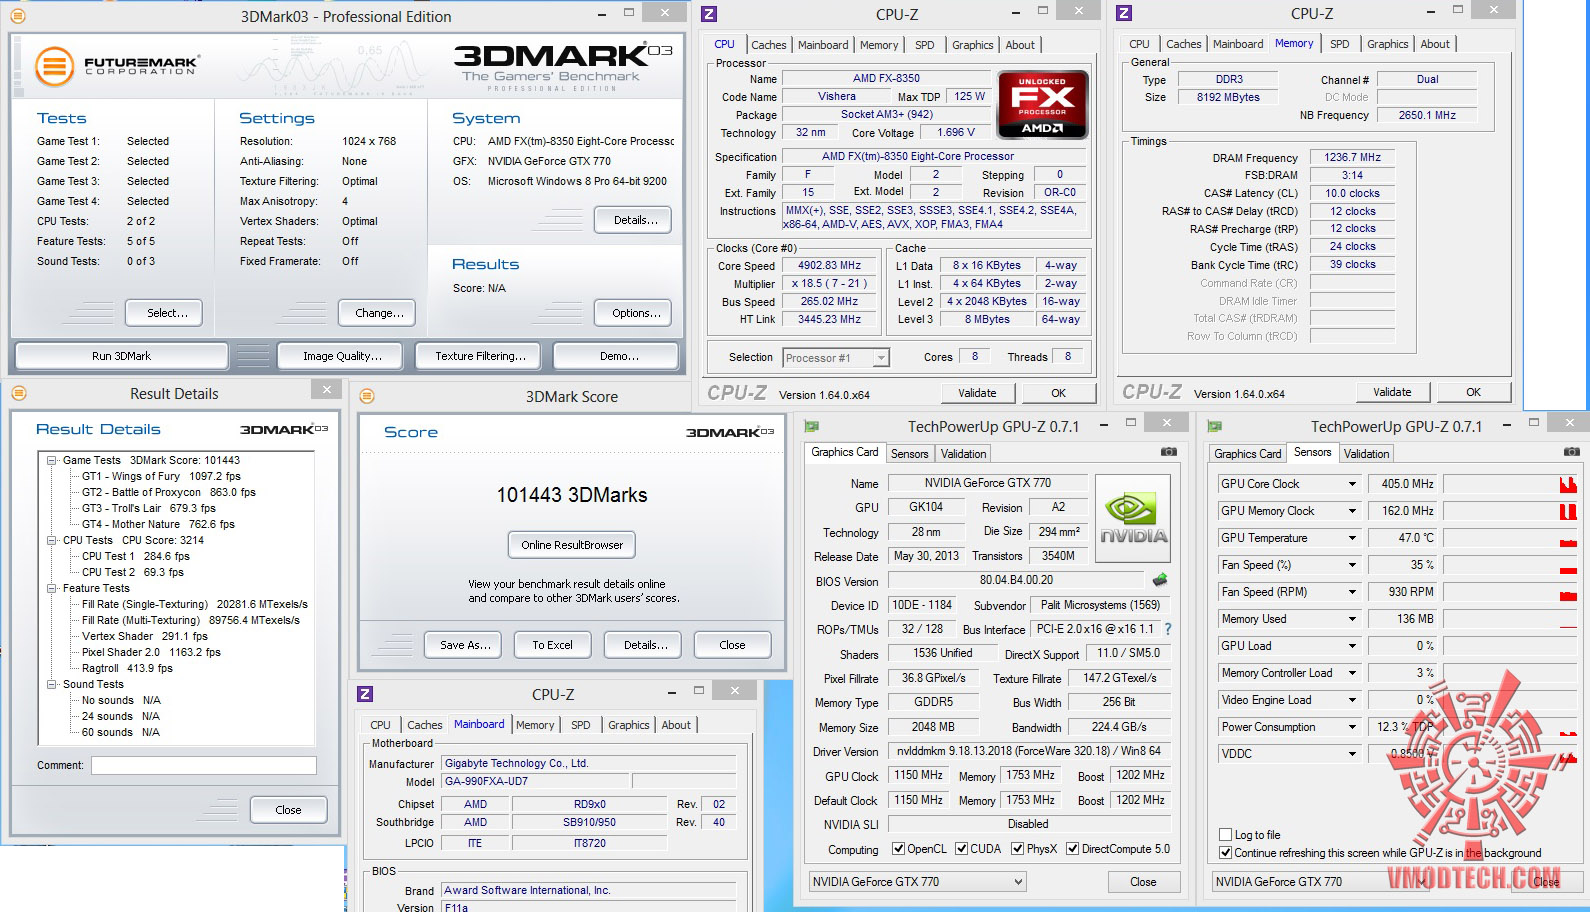Click Save As in the 3DMark Score window

coord(465,645)
